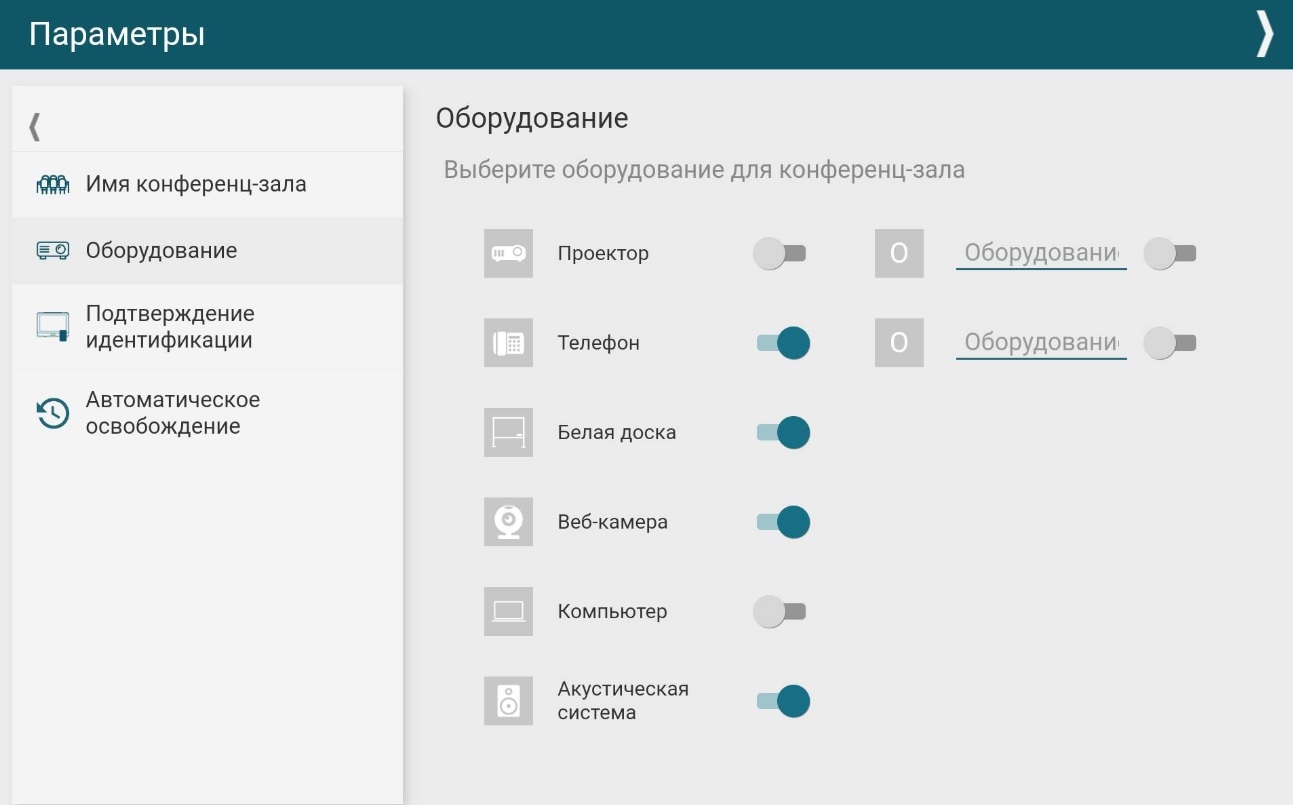Click the Компьютер label
This screenshot has width=1293, height=805.
[x=612, y=611]
